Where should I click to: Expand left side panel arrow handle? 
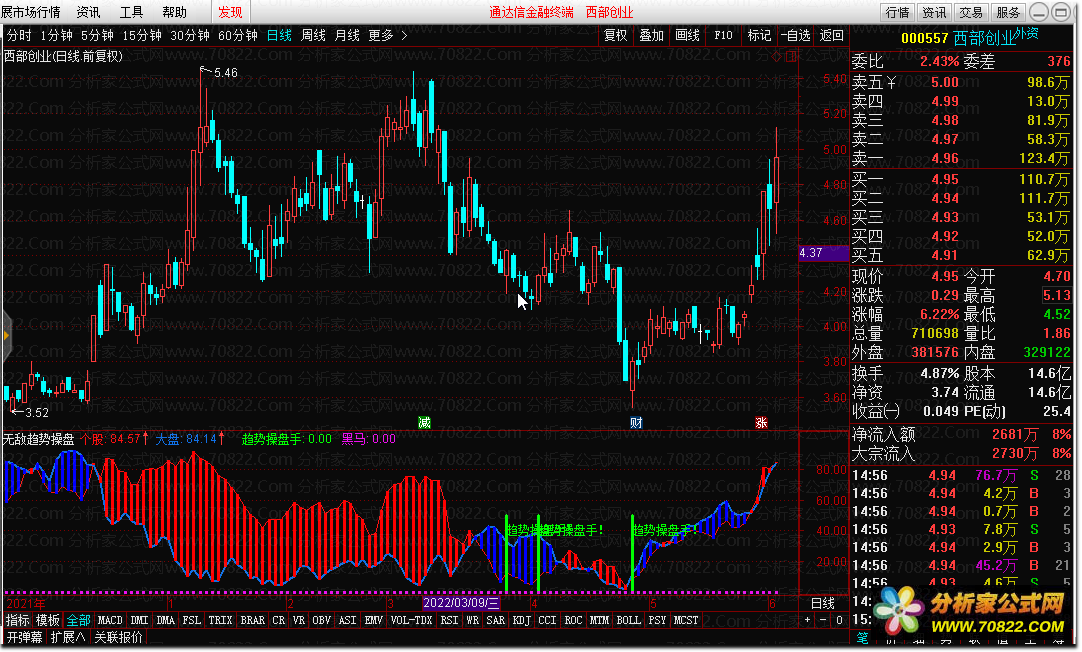coord(6,336)
